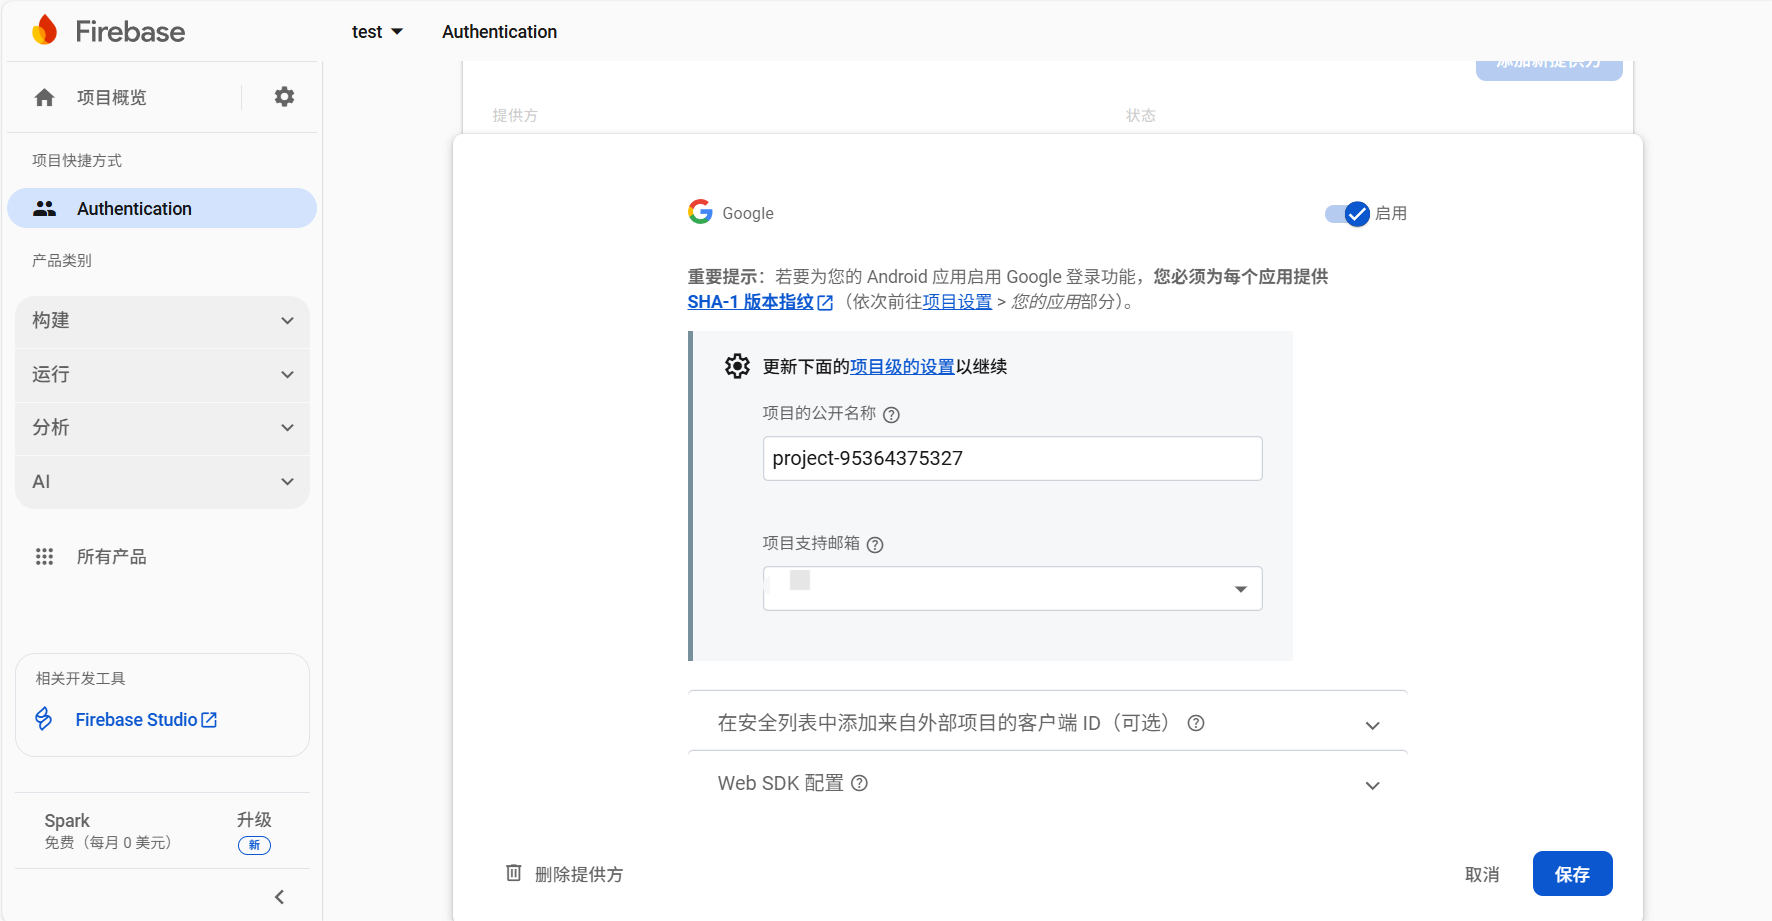Collapse the sidebar with the bottom chevron
The width and height of the screenshot is (1772, 921).
click(x=279, y=896)
